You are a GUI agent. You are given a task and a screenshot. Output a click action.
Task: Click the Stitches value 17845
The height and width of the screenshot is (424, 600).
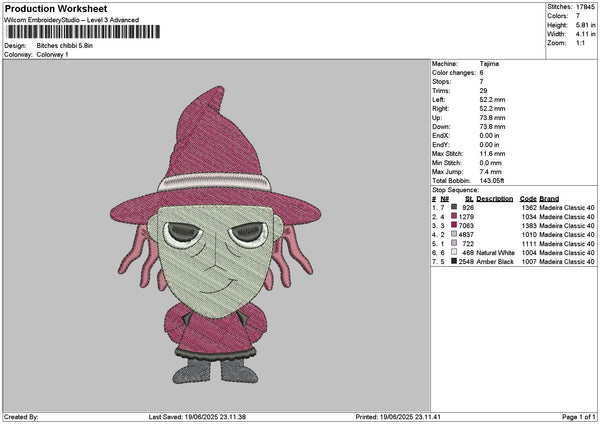click(585, 7)
